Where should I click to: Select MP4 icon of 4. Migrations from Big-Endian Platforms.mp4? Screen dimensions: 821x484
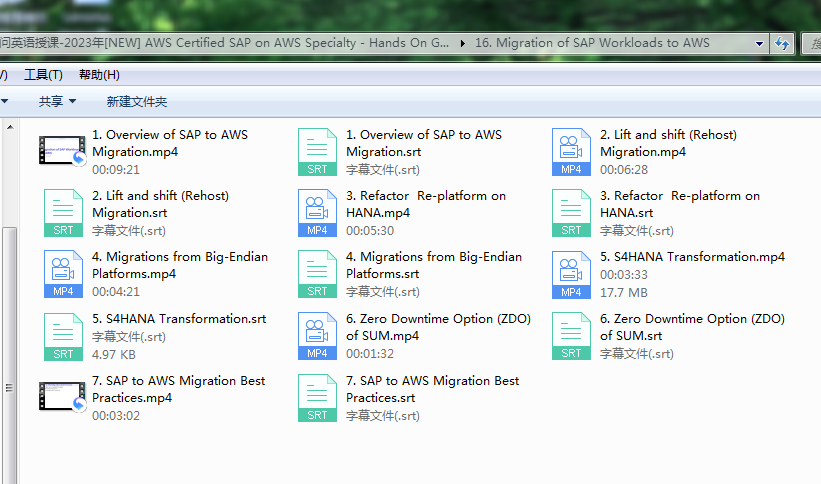[x=63, y=274]
